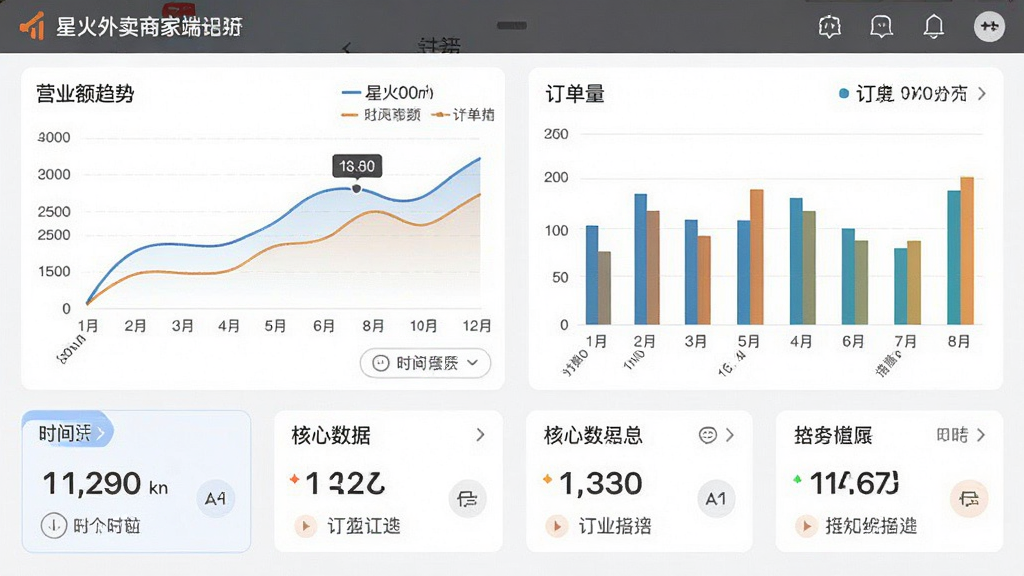Click the red trend marker on second card
Image resolution: width=1024 pixels, height=576 pixels.
click(295, 479)
